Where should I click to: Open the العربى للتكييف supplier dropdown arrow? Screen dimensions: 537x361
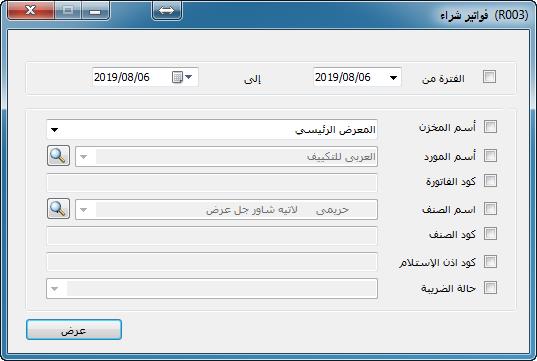click(84, 157)
